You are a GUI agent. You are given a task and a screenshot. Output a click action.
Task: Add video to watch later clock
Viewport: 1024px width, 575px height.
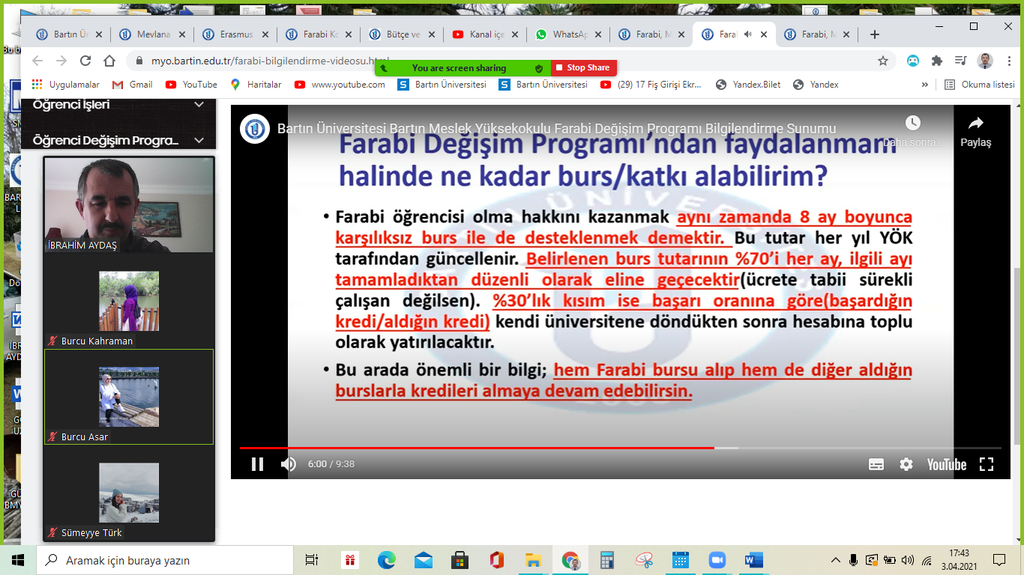[912, 123]
